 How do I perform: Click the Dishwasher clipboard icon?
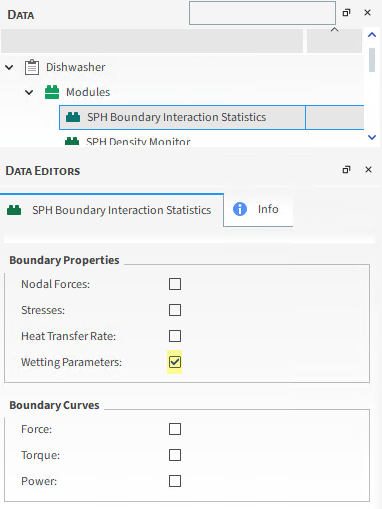32,67
